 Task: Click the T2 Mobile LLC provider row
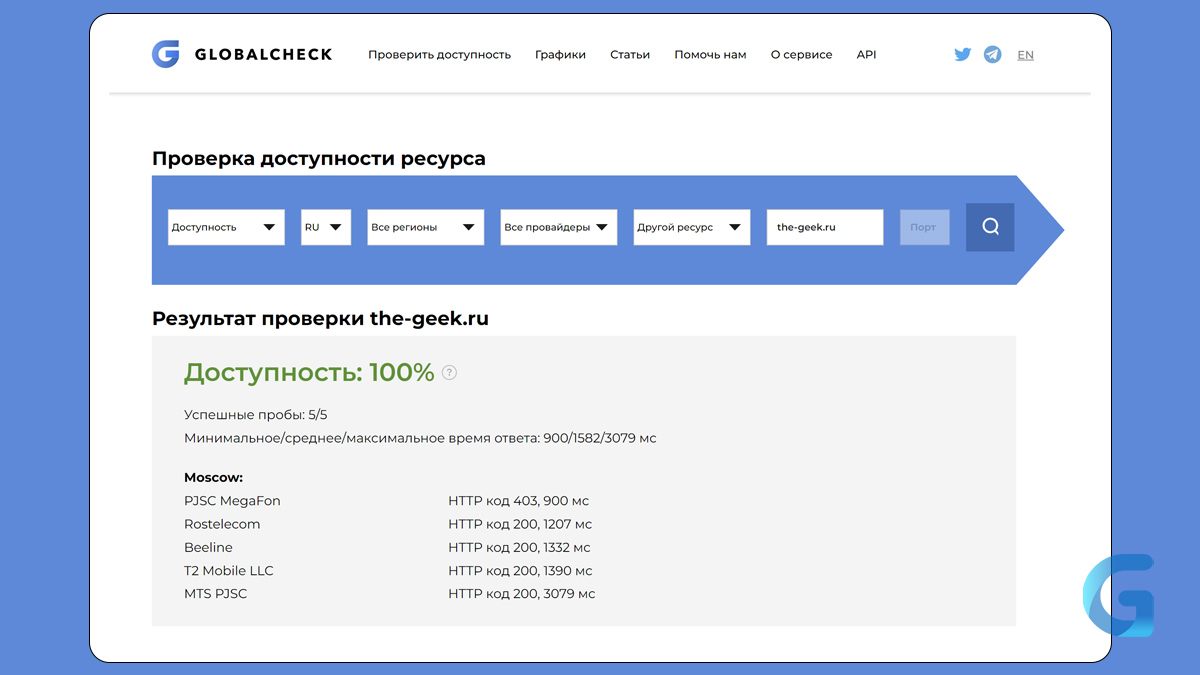pos(229,570)
